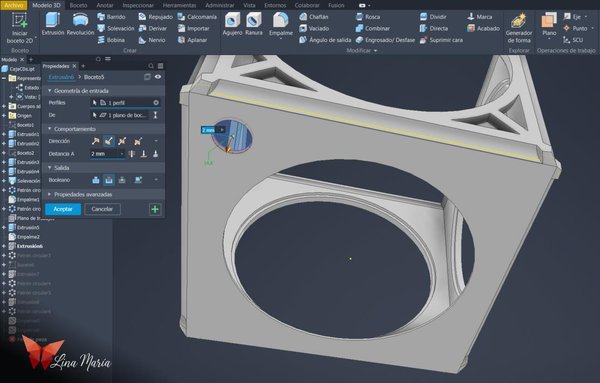Set direction to default (first Dirección option)
This screenshot has width=600, height=383.
click(96, 141)
